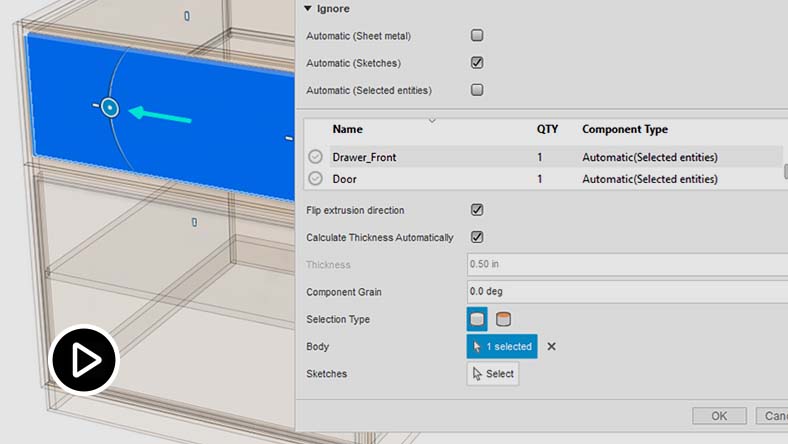The image size is (788, 444).
Task: Select the body selection type icon
Action: pyautogui.click(x=478, y=319)
